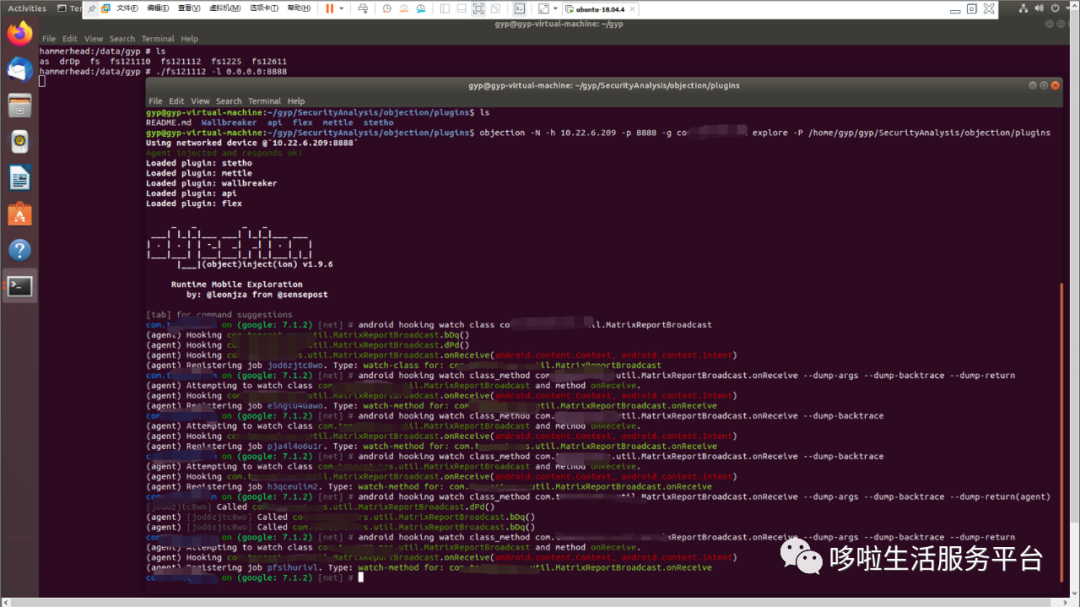The width and height of the screenshot is (1080, 607).
Task: Click the "Loaded plugin: flex" line
Action: [194, 204]
